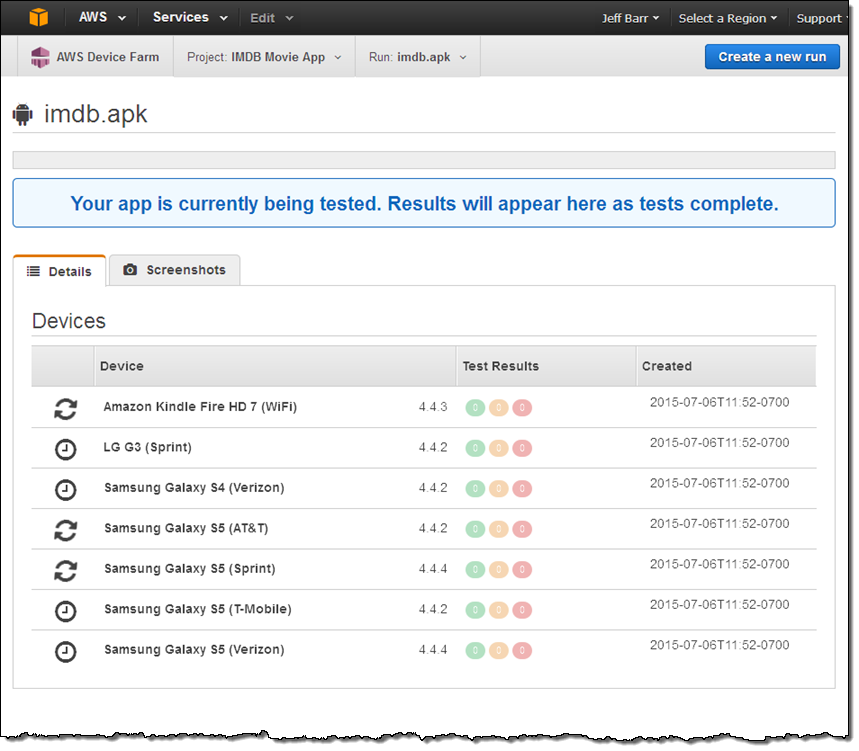Click the Android icon beside imdb.apk
The height and width of the screenshot is (751, 859).
23,115
